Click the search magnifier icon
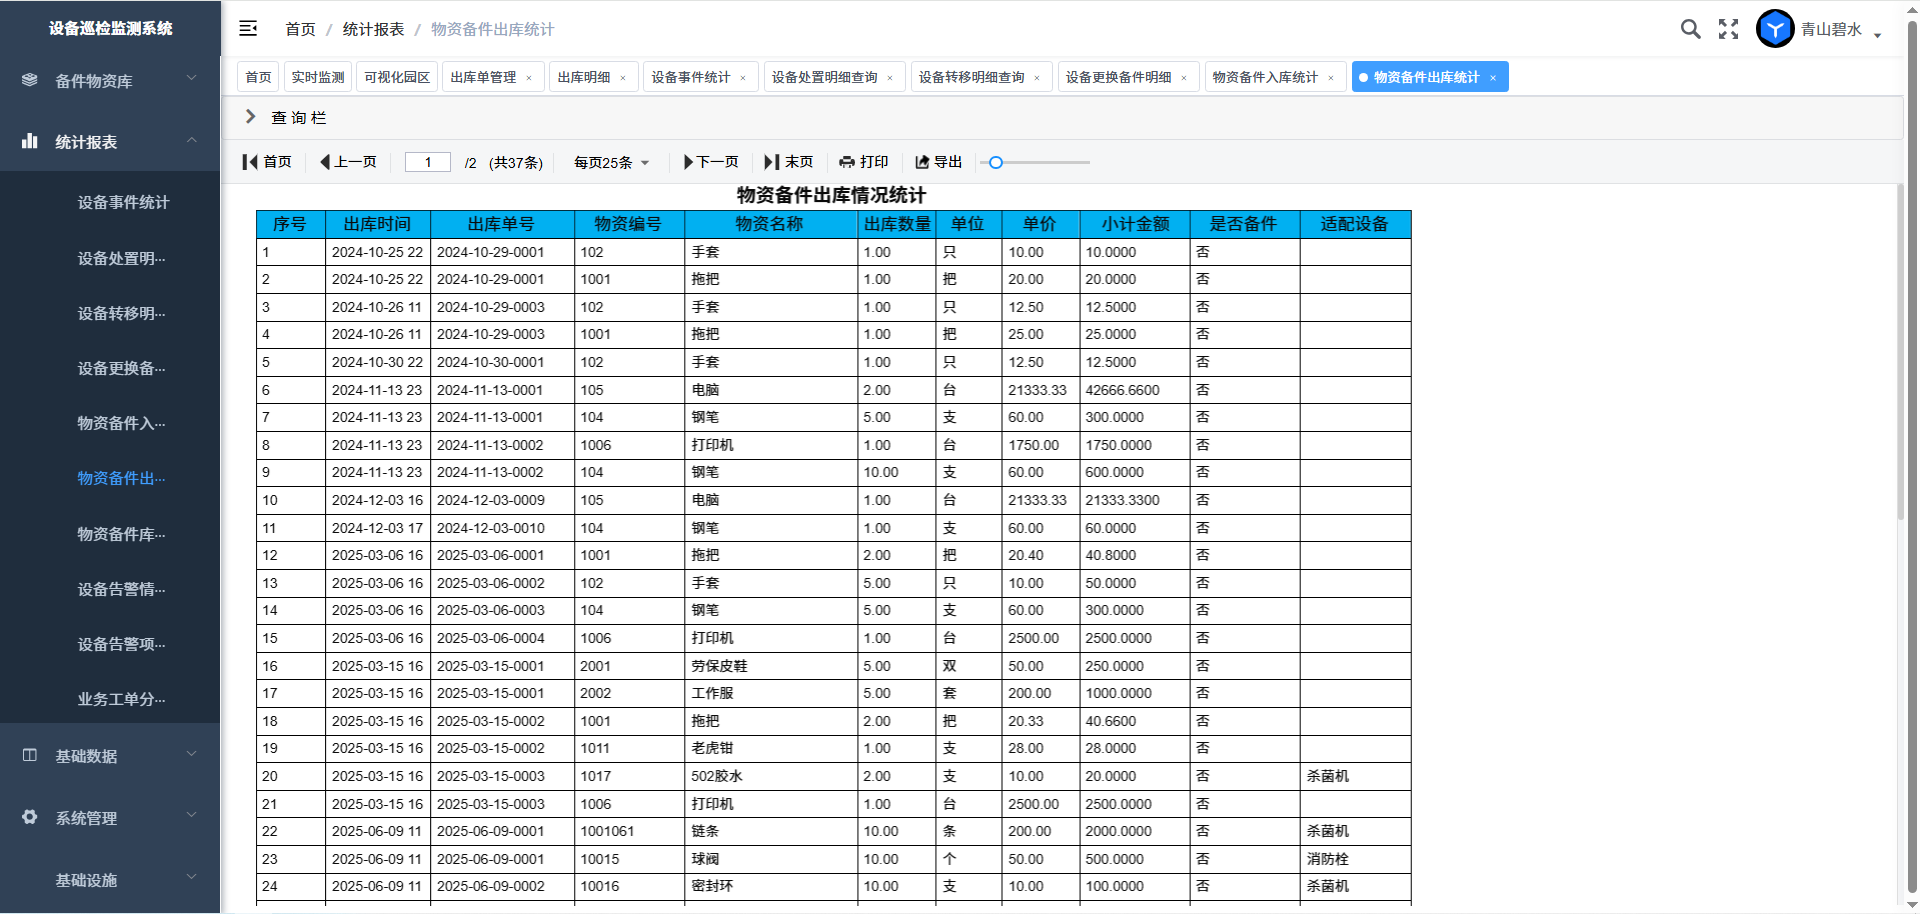The image size is (1920, 914). pyautogui.click(x=1690, y=29)
